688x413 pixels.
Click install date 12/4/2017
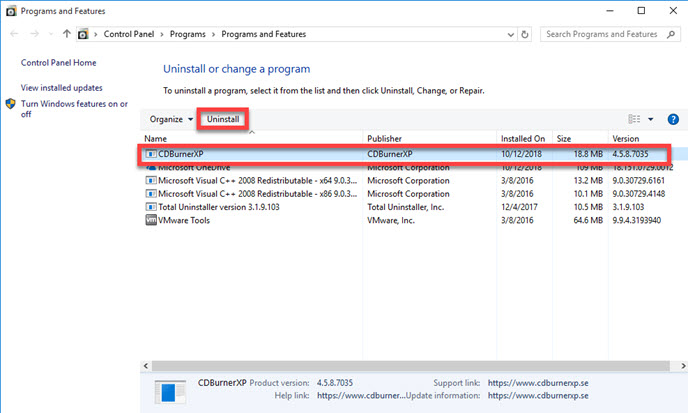(519, 207)
